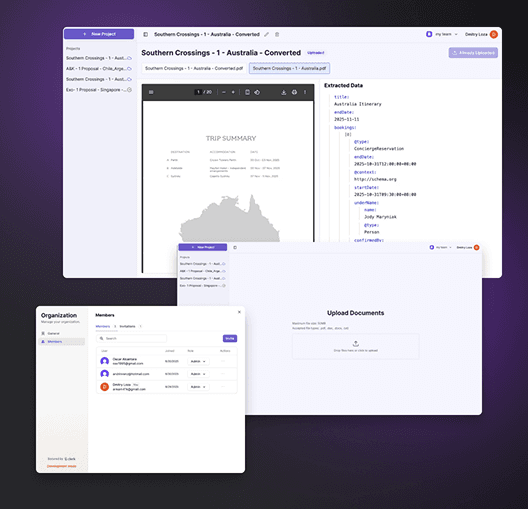This screenshot has height=509, width=528.
Task: Open Admin role dropdown for Dmitry Loza
Action: coord(198,387)
